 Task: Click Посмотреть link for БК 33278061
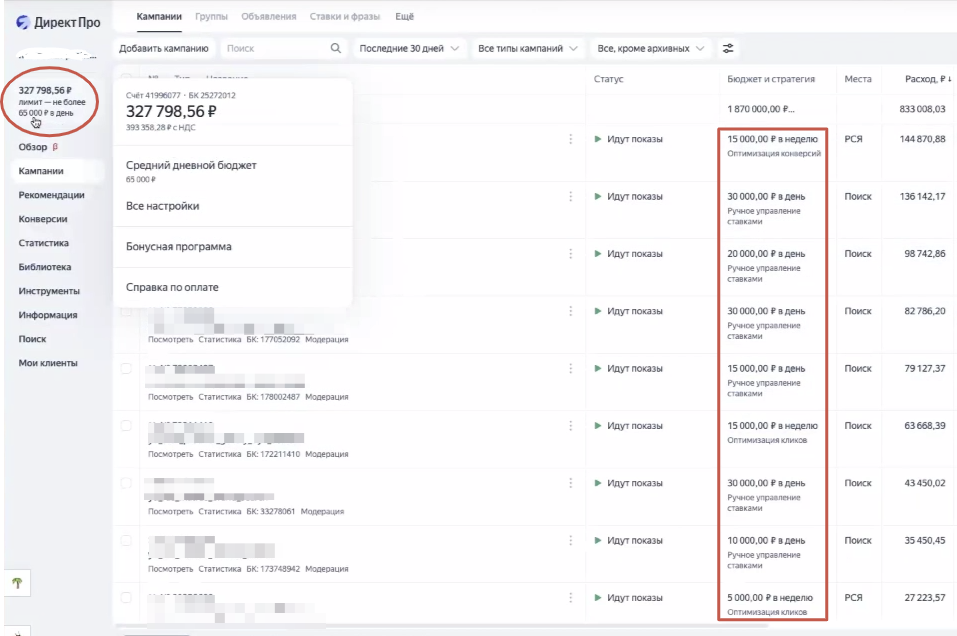(x=170, y=511)
